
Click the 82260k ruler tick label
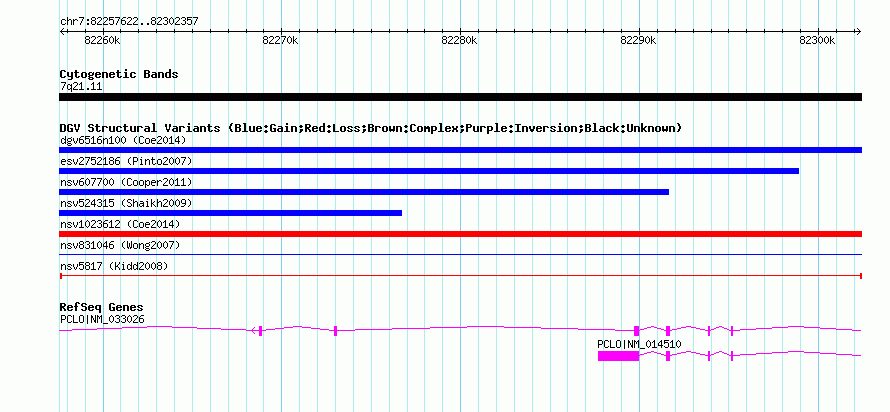[102, 40]
